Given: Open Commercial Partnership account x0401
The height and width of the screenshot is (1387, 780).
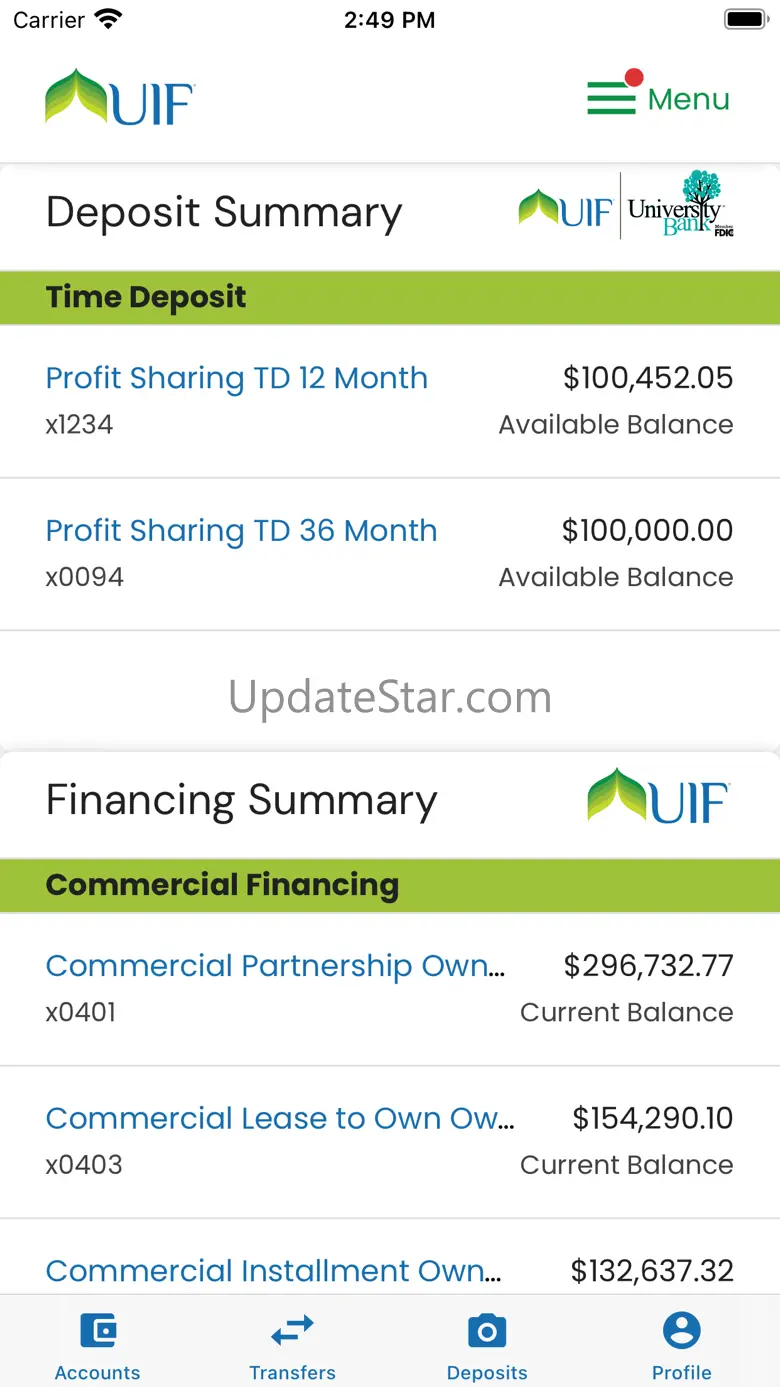Looking at the screenshot, I should [x=275, y=966].
